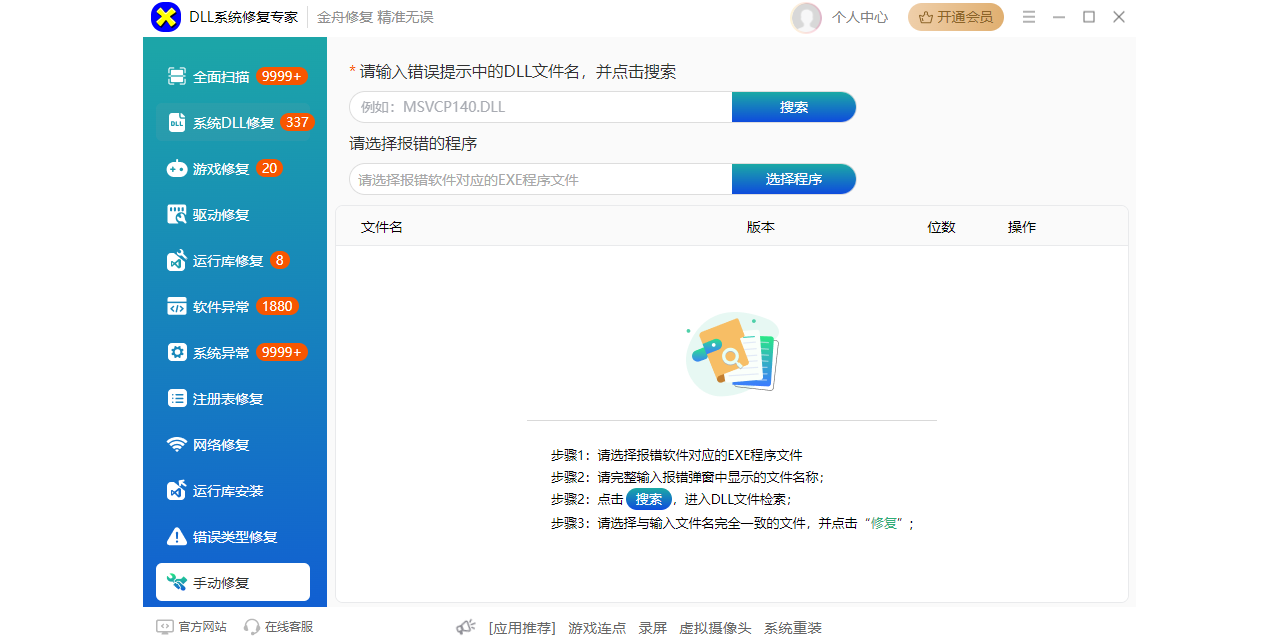
Task: Open 系统异常 gear icon in sidebar
Action: pyautogui.click(x=177, y=353)
